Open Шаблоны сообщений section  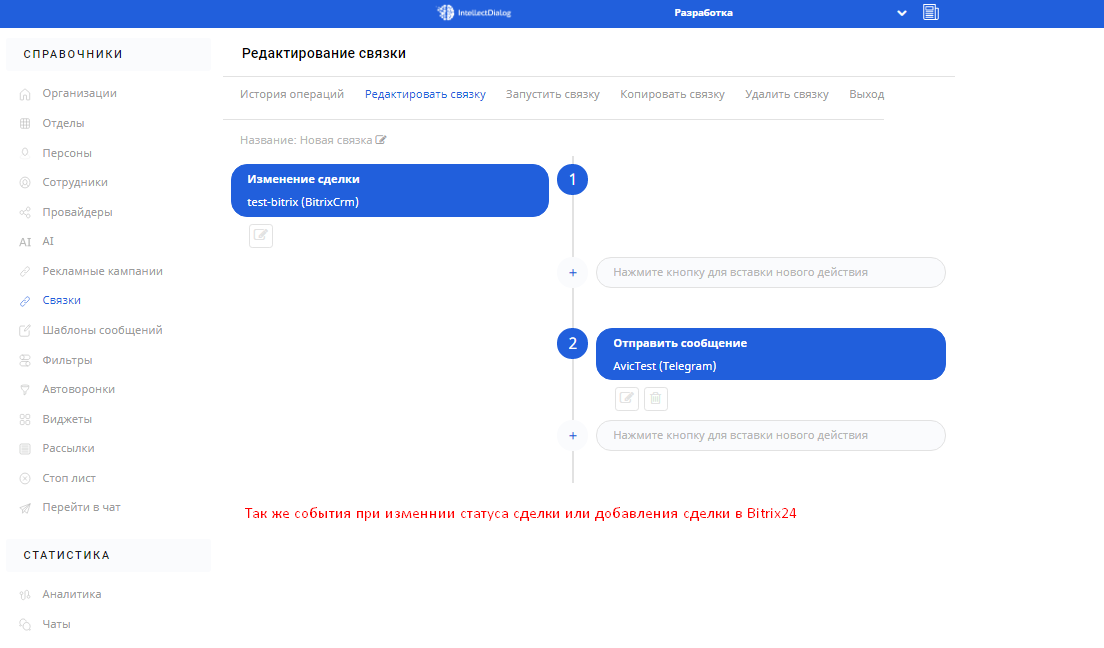(x=102, y=330)
